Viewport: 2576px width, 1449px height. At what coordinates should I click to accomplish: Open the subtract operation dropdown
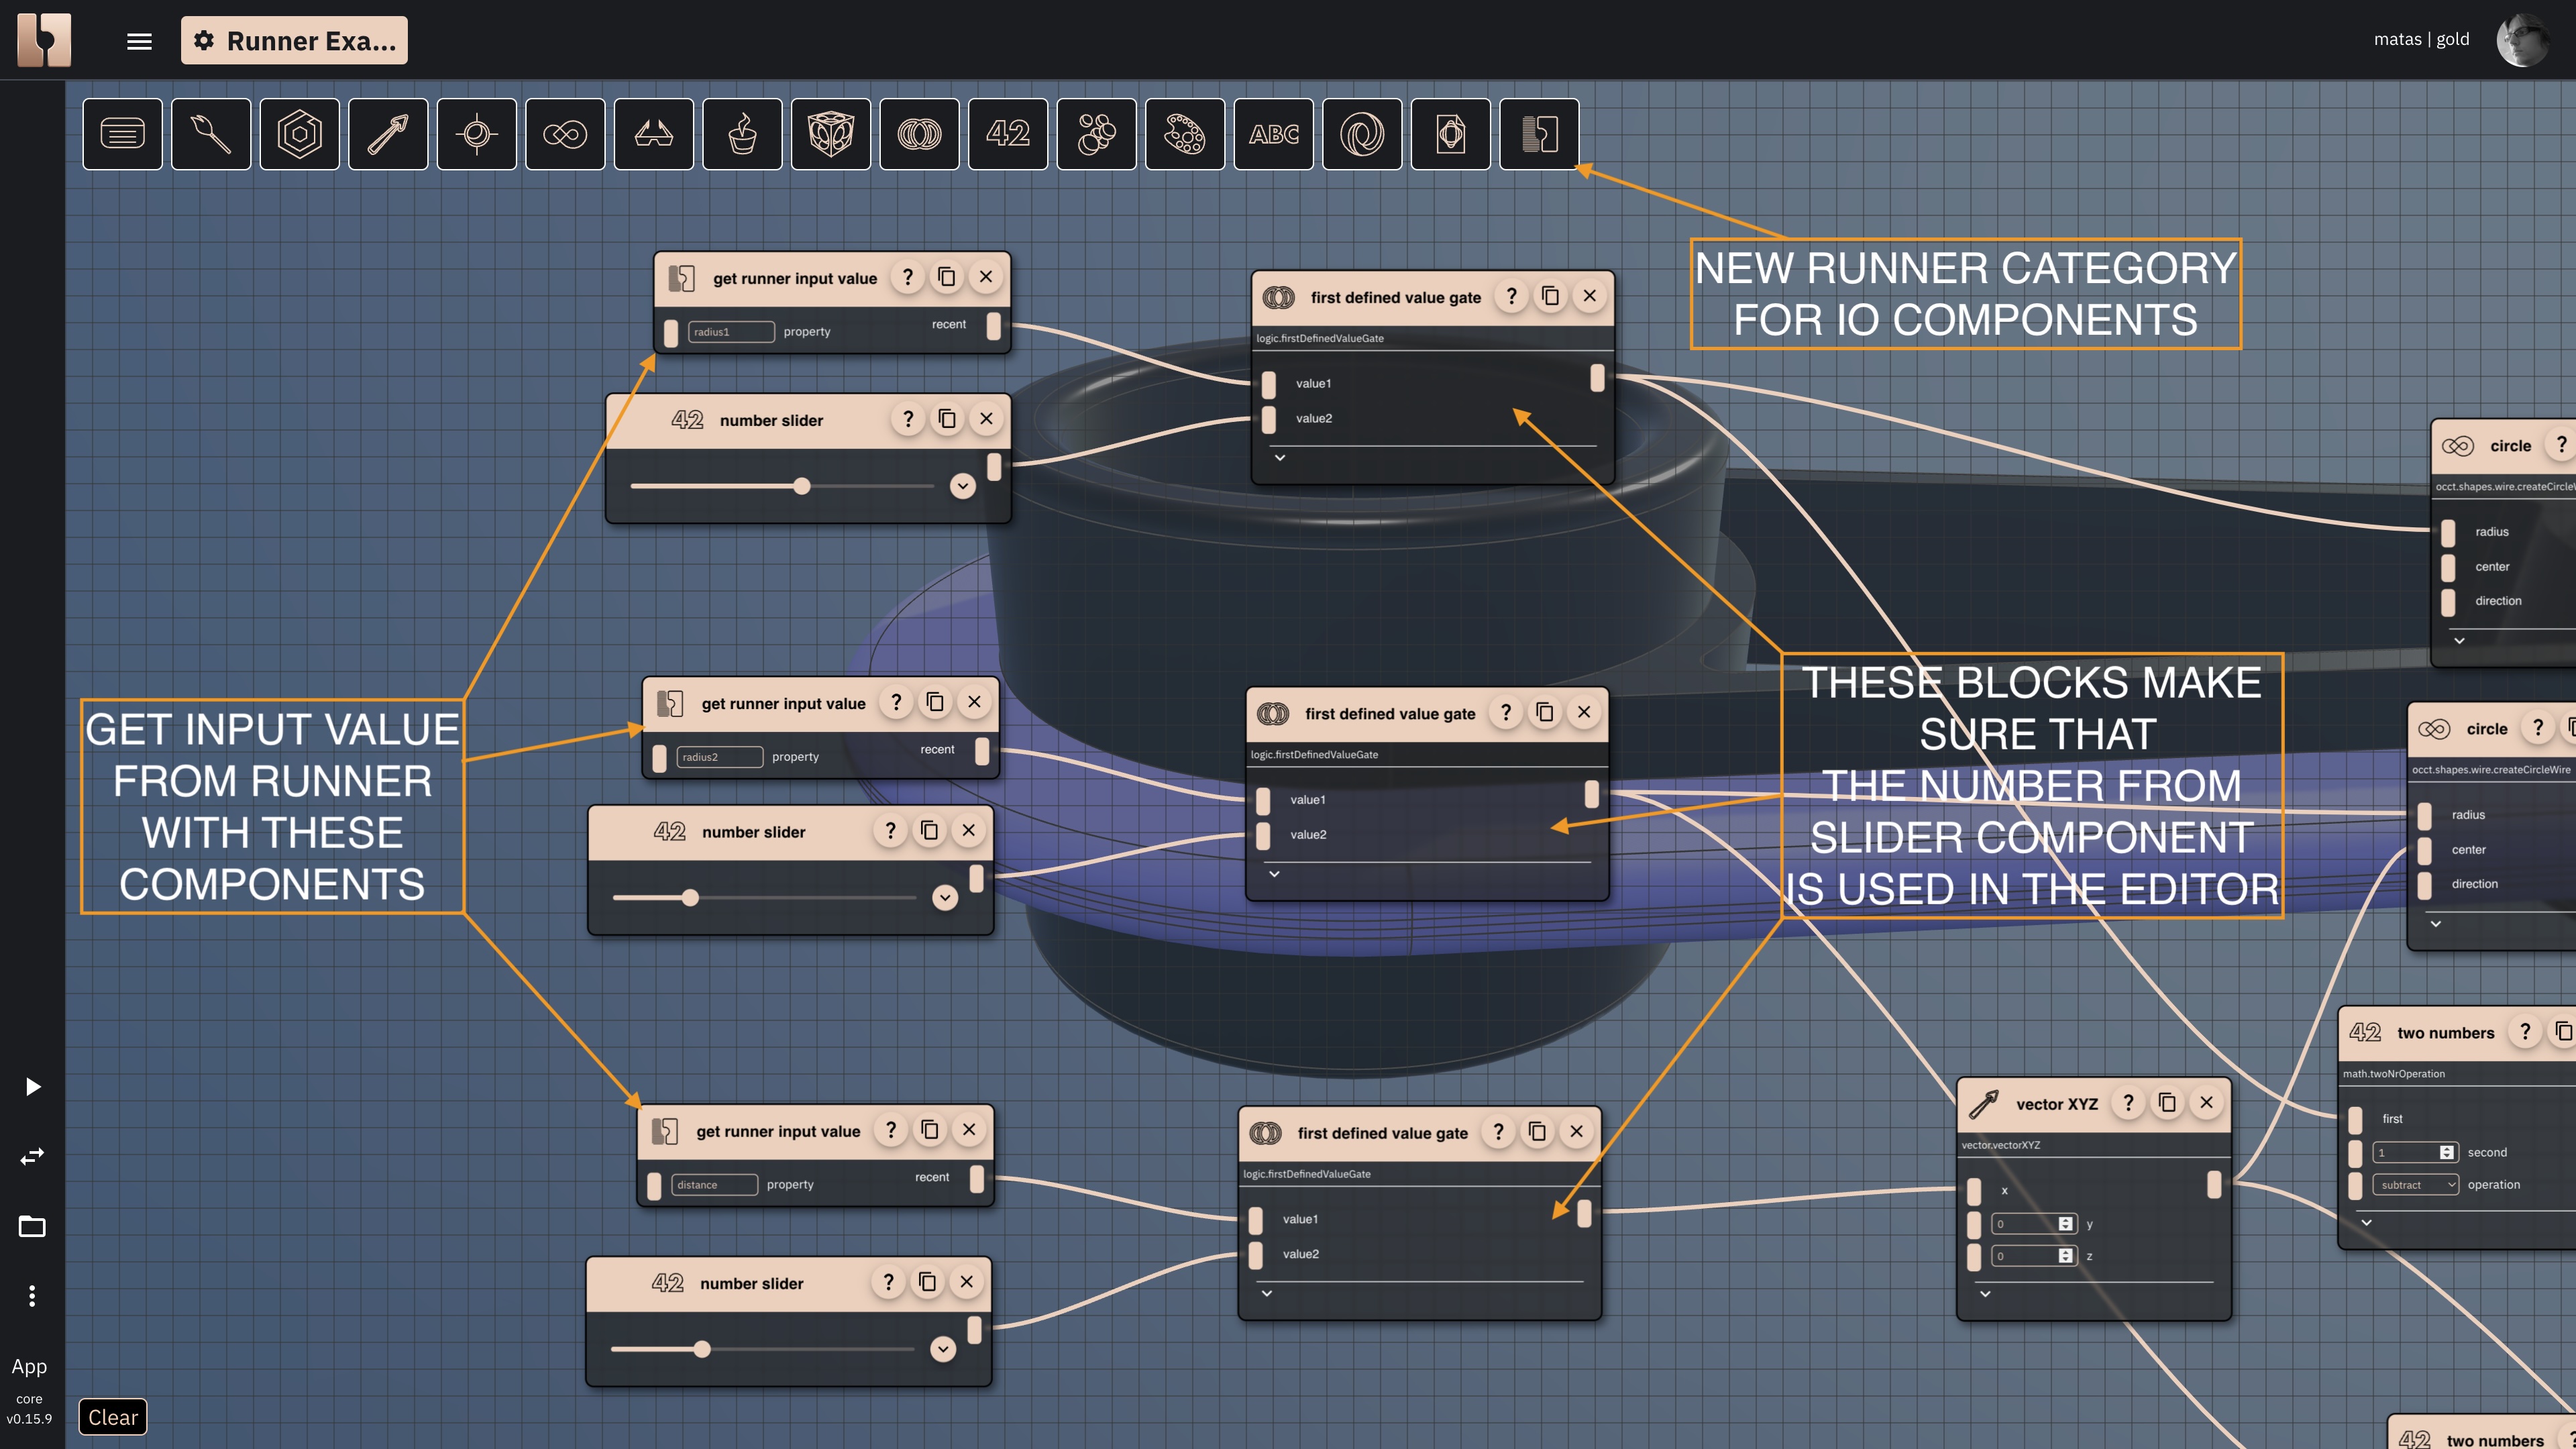click(2415, 1184)
